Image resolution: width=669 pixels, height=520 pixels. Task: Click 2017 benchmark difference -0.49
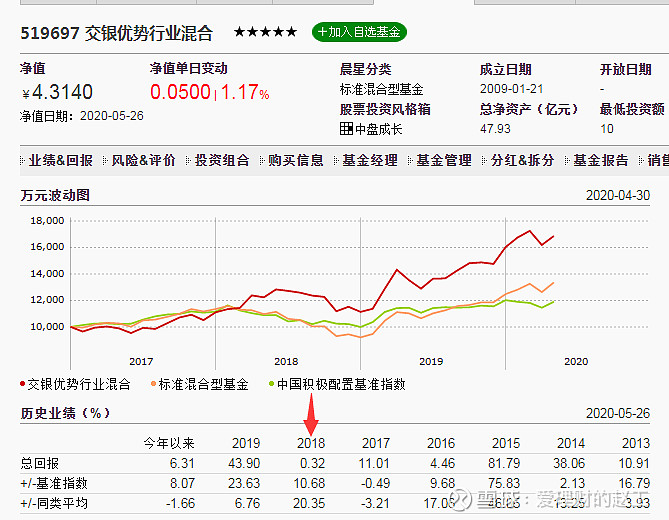[x=375, y=483]
